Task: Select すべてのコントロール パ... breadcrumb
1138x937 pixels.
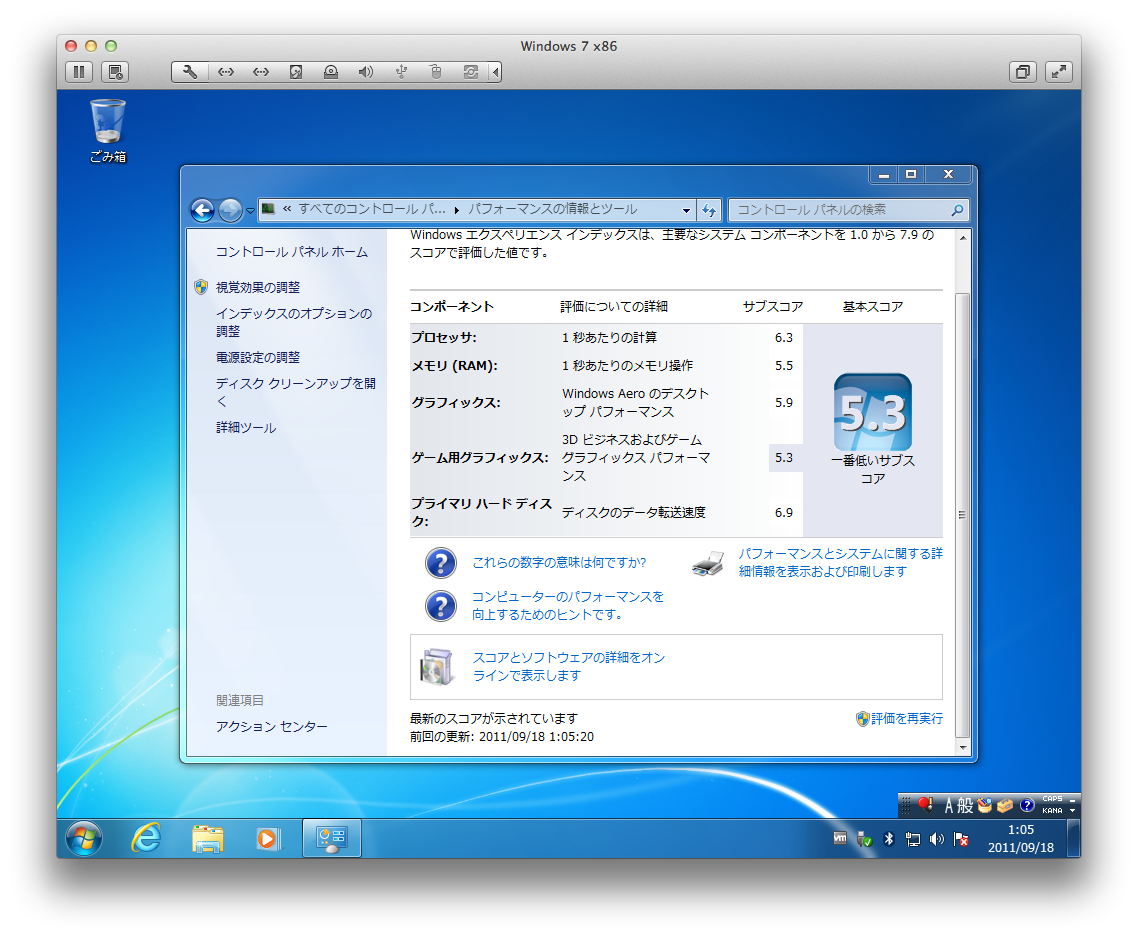Action: (372, 209)
